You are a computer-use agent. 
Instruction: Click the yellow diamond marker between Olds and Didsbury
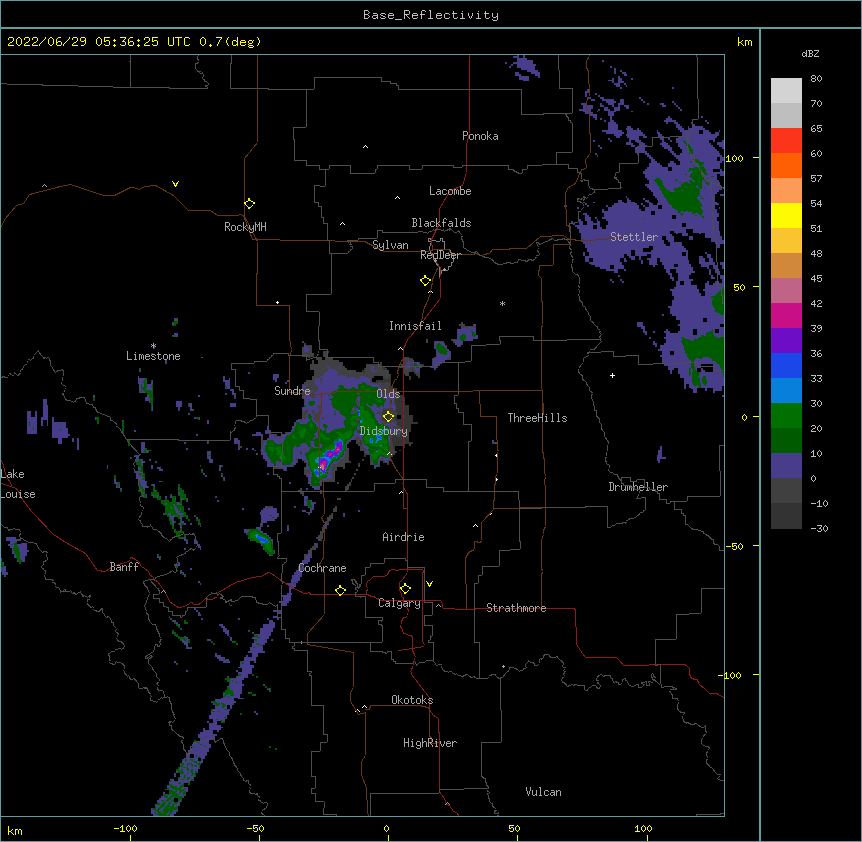tap(388, 416)
